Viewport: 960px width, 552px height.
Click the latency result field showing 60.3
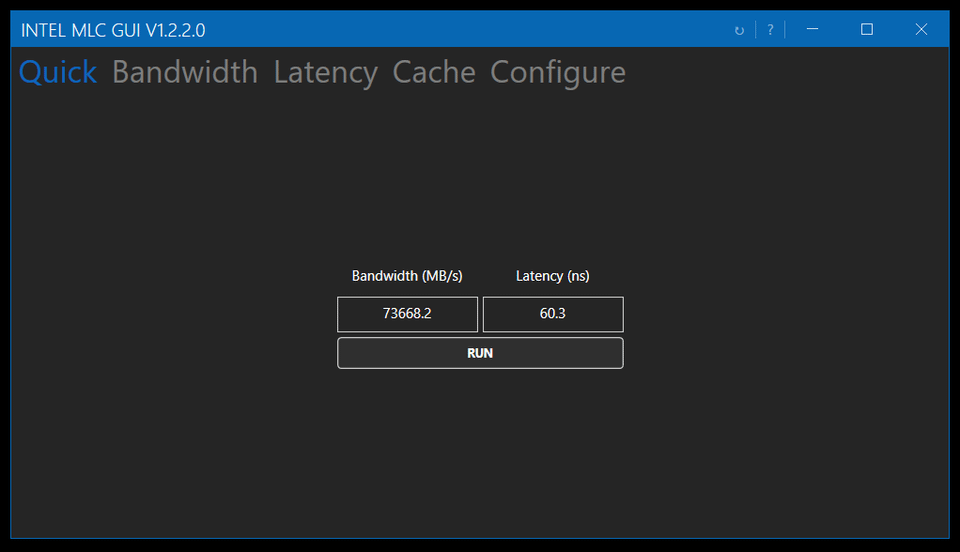(x=553, y=314)
